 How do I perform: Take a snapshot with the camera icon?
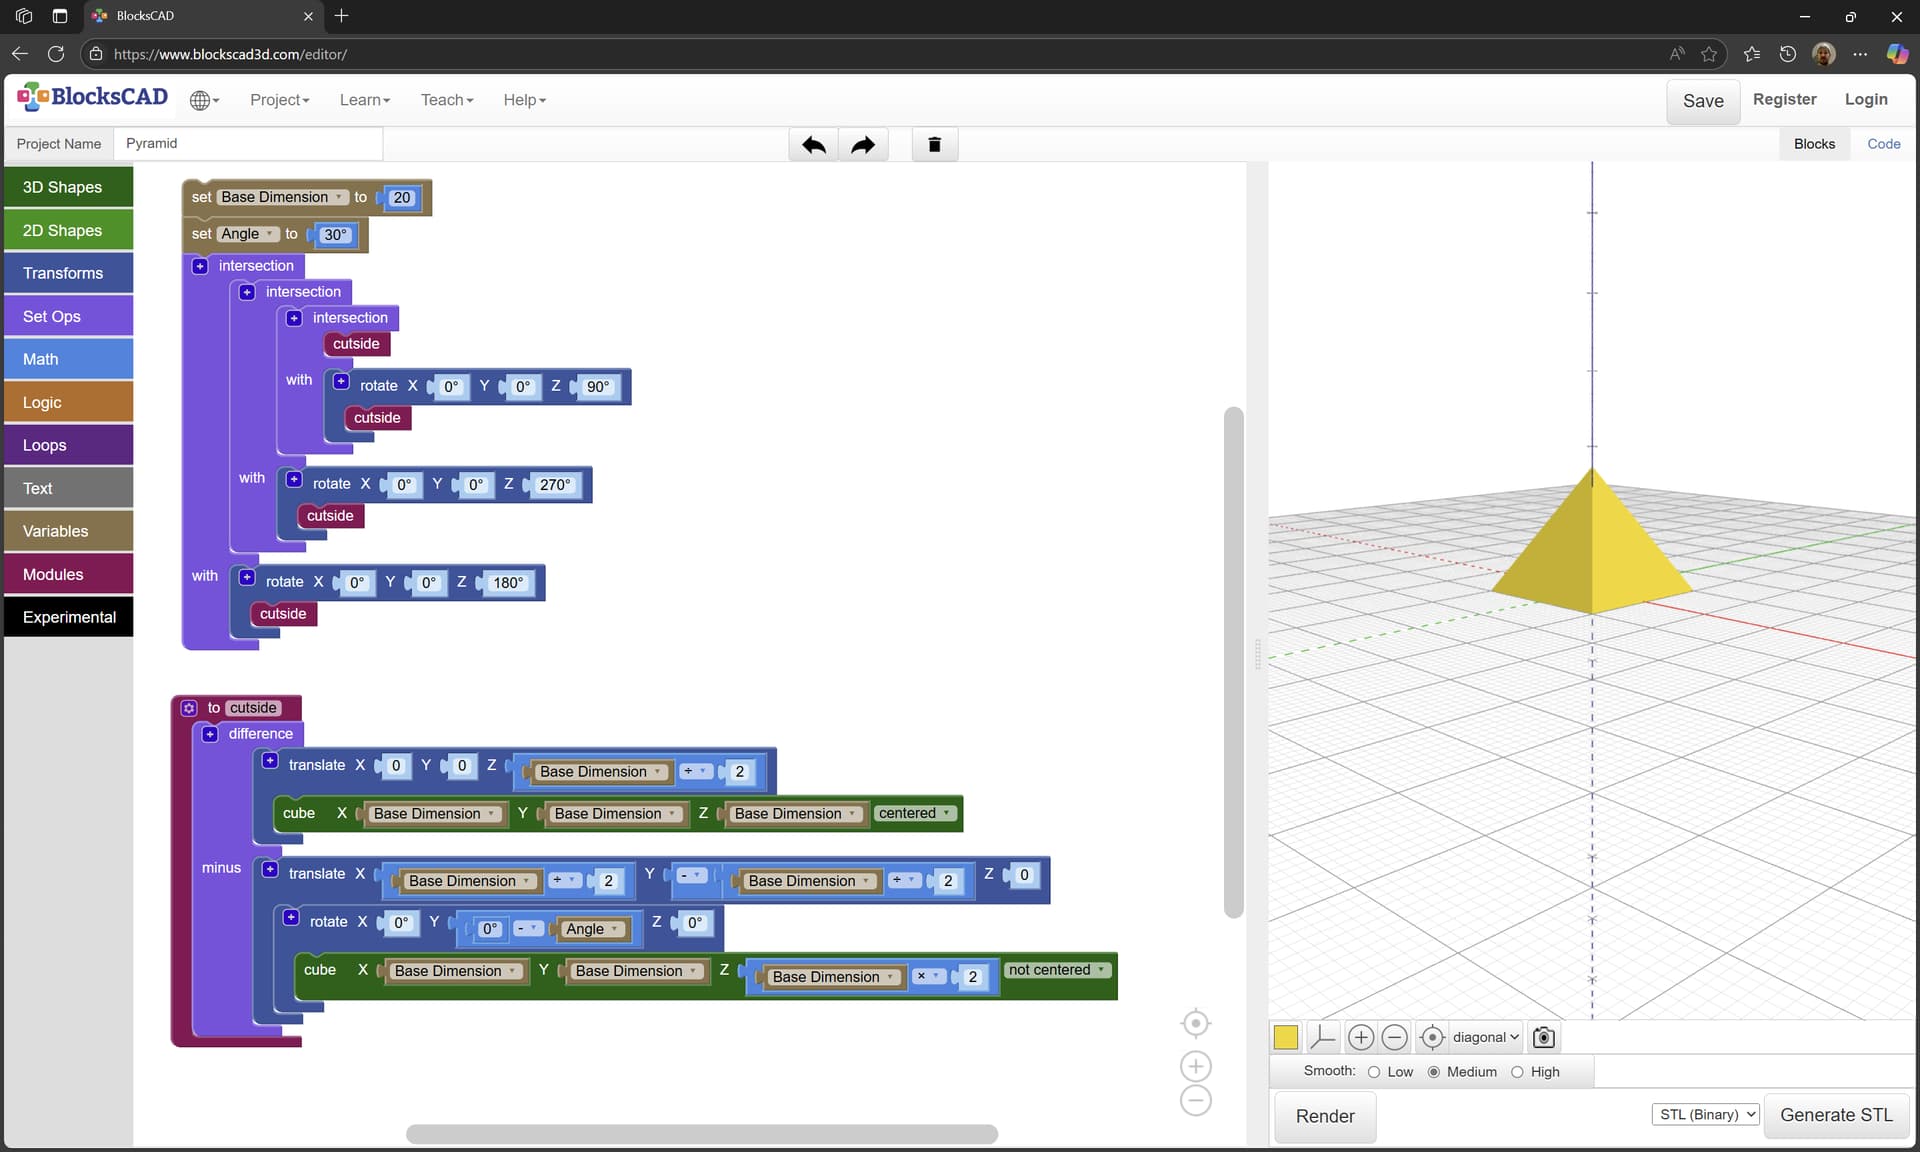1544,1037
